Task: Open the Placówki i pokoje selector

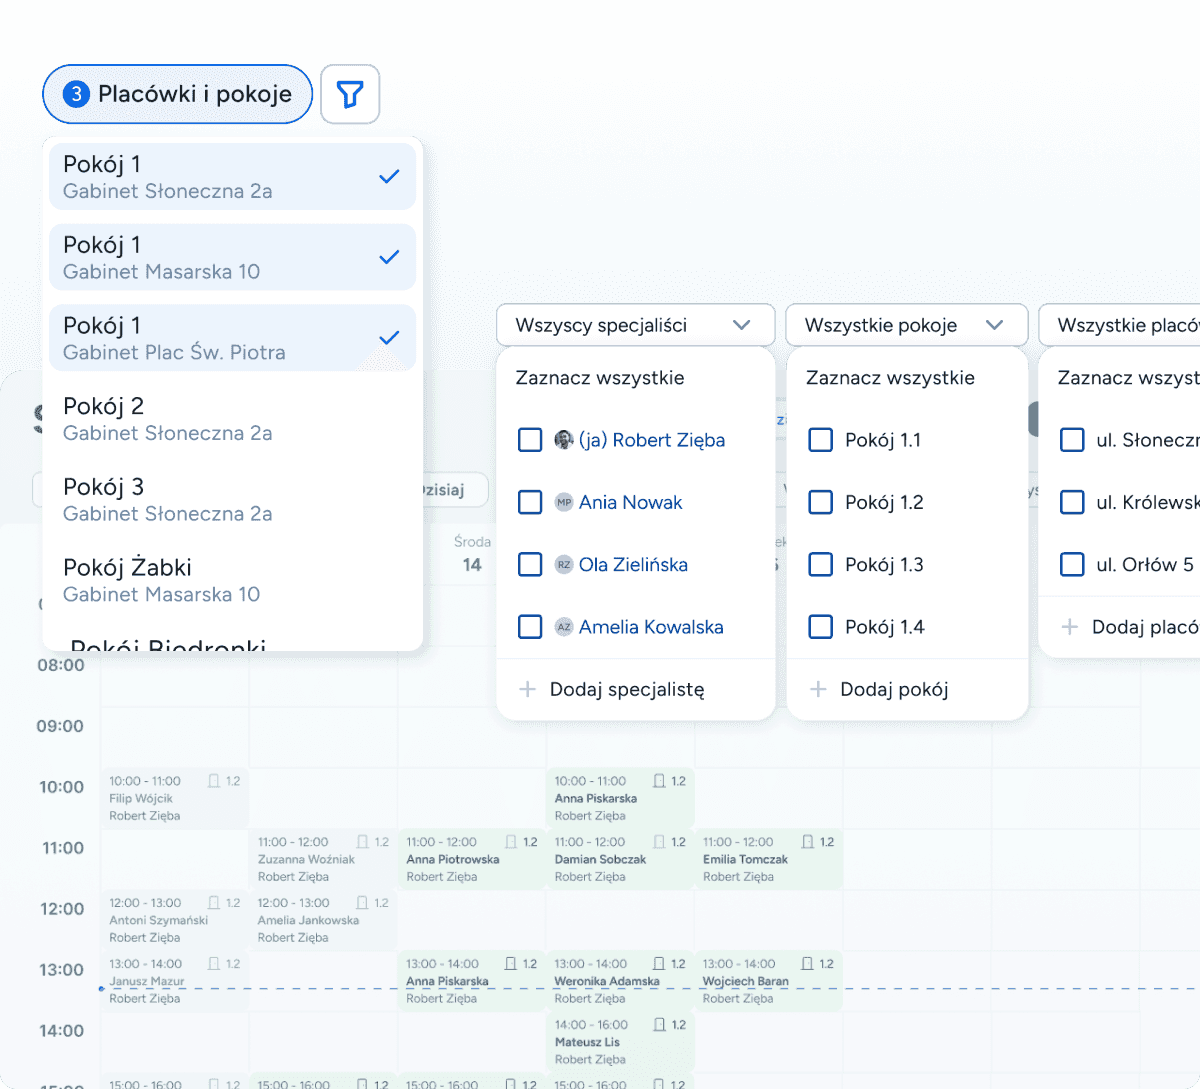Action: (x=178, y=94)
